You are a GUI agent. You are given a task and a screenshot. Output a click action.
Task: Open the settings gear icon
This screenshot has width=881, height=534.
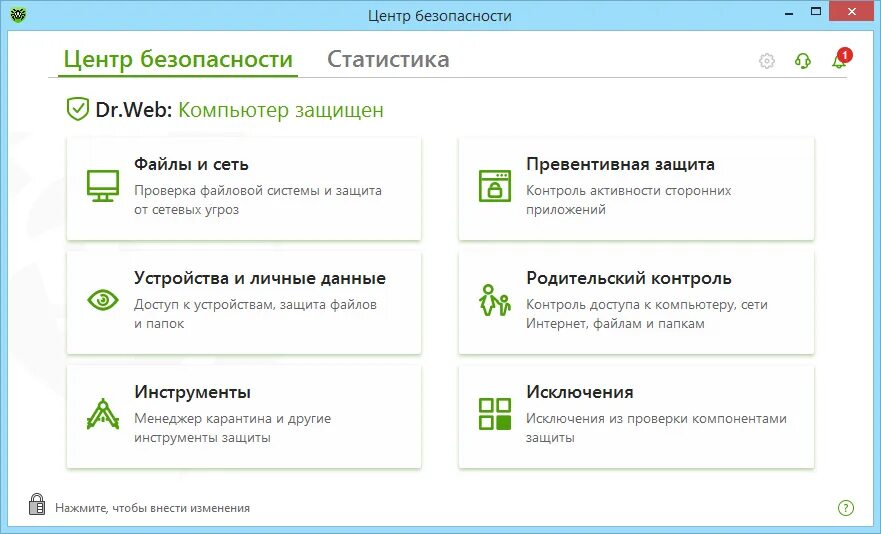(766, 61)
